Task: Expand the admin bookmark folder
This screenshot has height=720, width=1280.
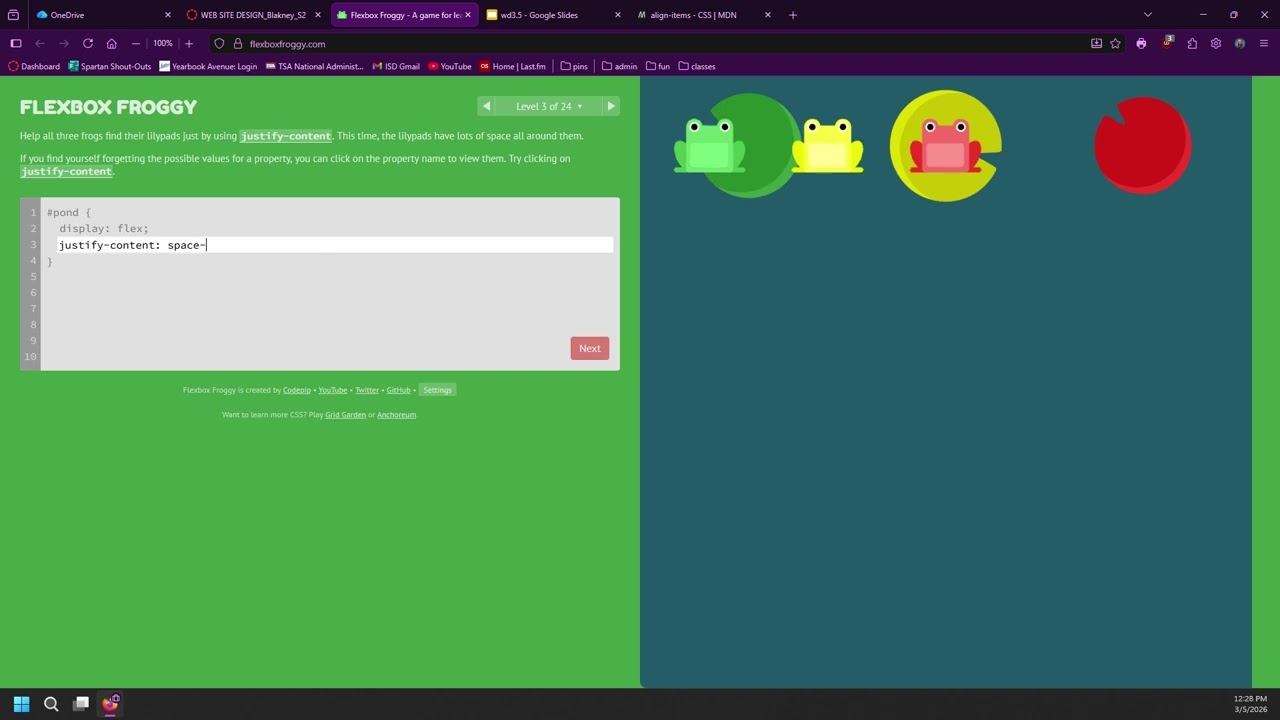Action: pyautogui.click(x=619, y=66)
